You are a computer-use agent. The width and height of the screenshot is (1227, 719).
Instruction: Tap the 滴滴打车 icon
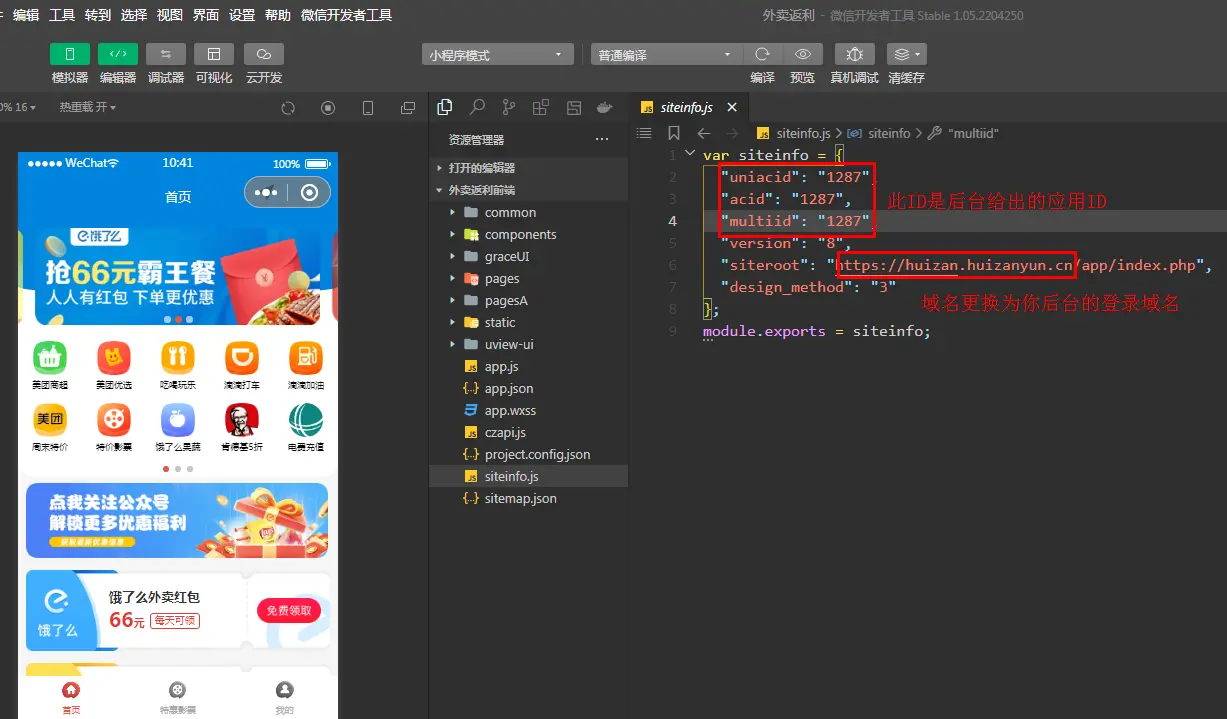[x=241, y=357]
